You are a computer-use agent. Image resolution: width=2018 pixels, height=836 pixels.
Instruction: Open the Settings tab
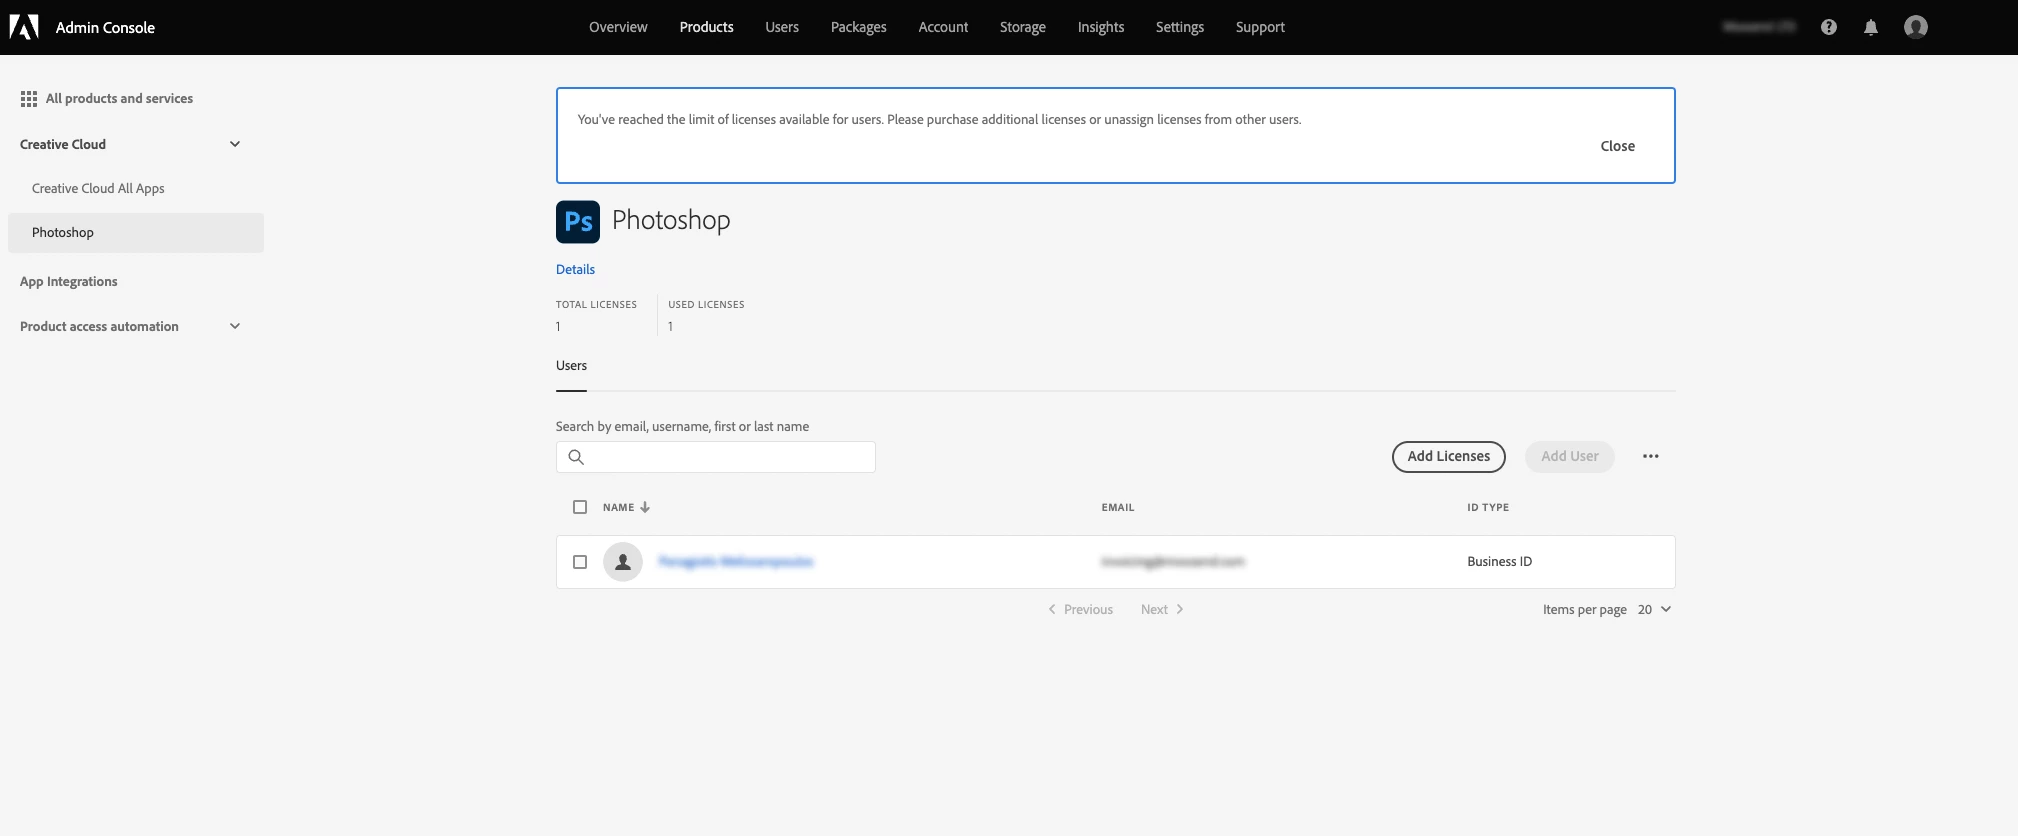[x=1180, y=27]
